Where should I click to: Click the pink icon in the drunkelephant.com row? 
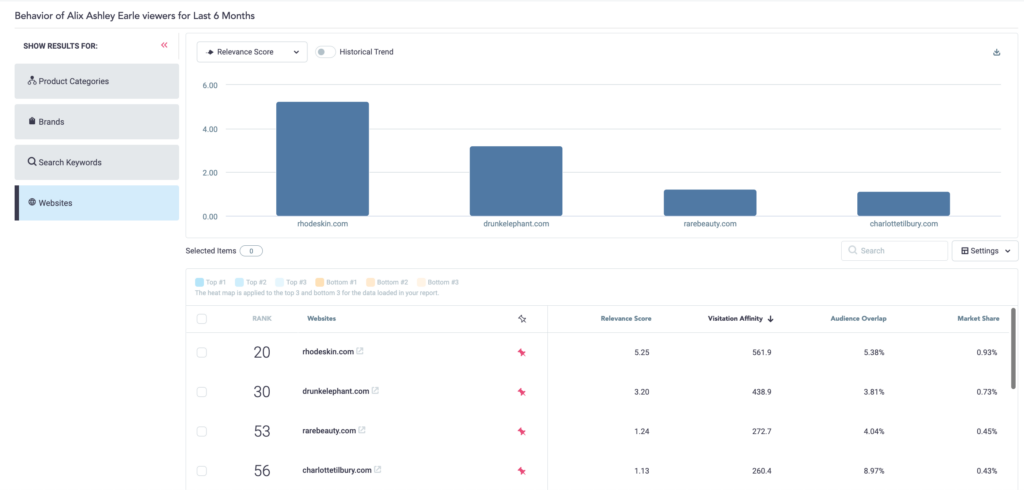pos(521,392)
